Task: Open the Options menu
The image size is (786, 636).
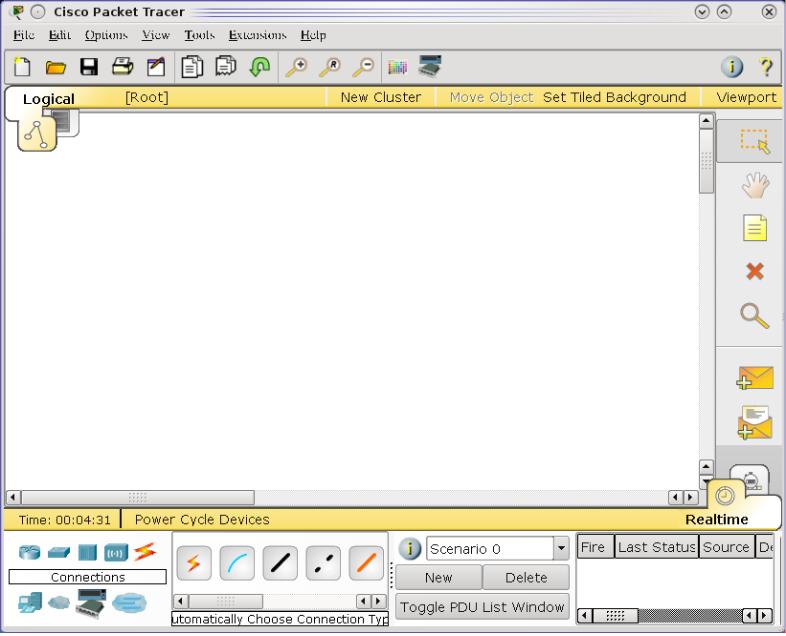Action: pos(106,35)
